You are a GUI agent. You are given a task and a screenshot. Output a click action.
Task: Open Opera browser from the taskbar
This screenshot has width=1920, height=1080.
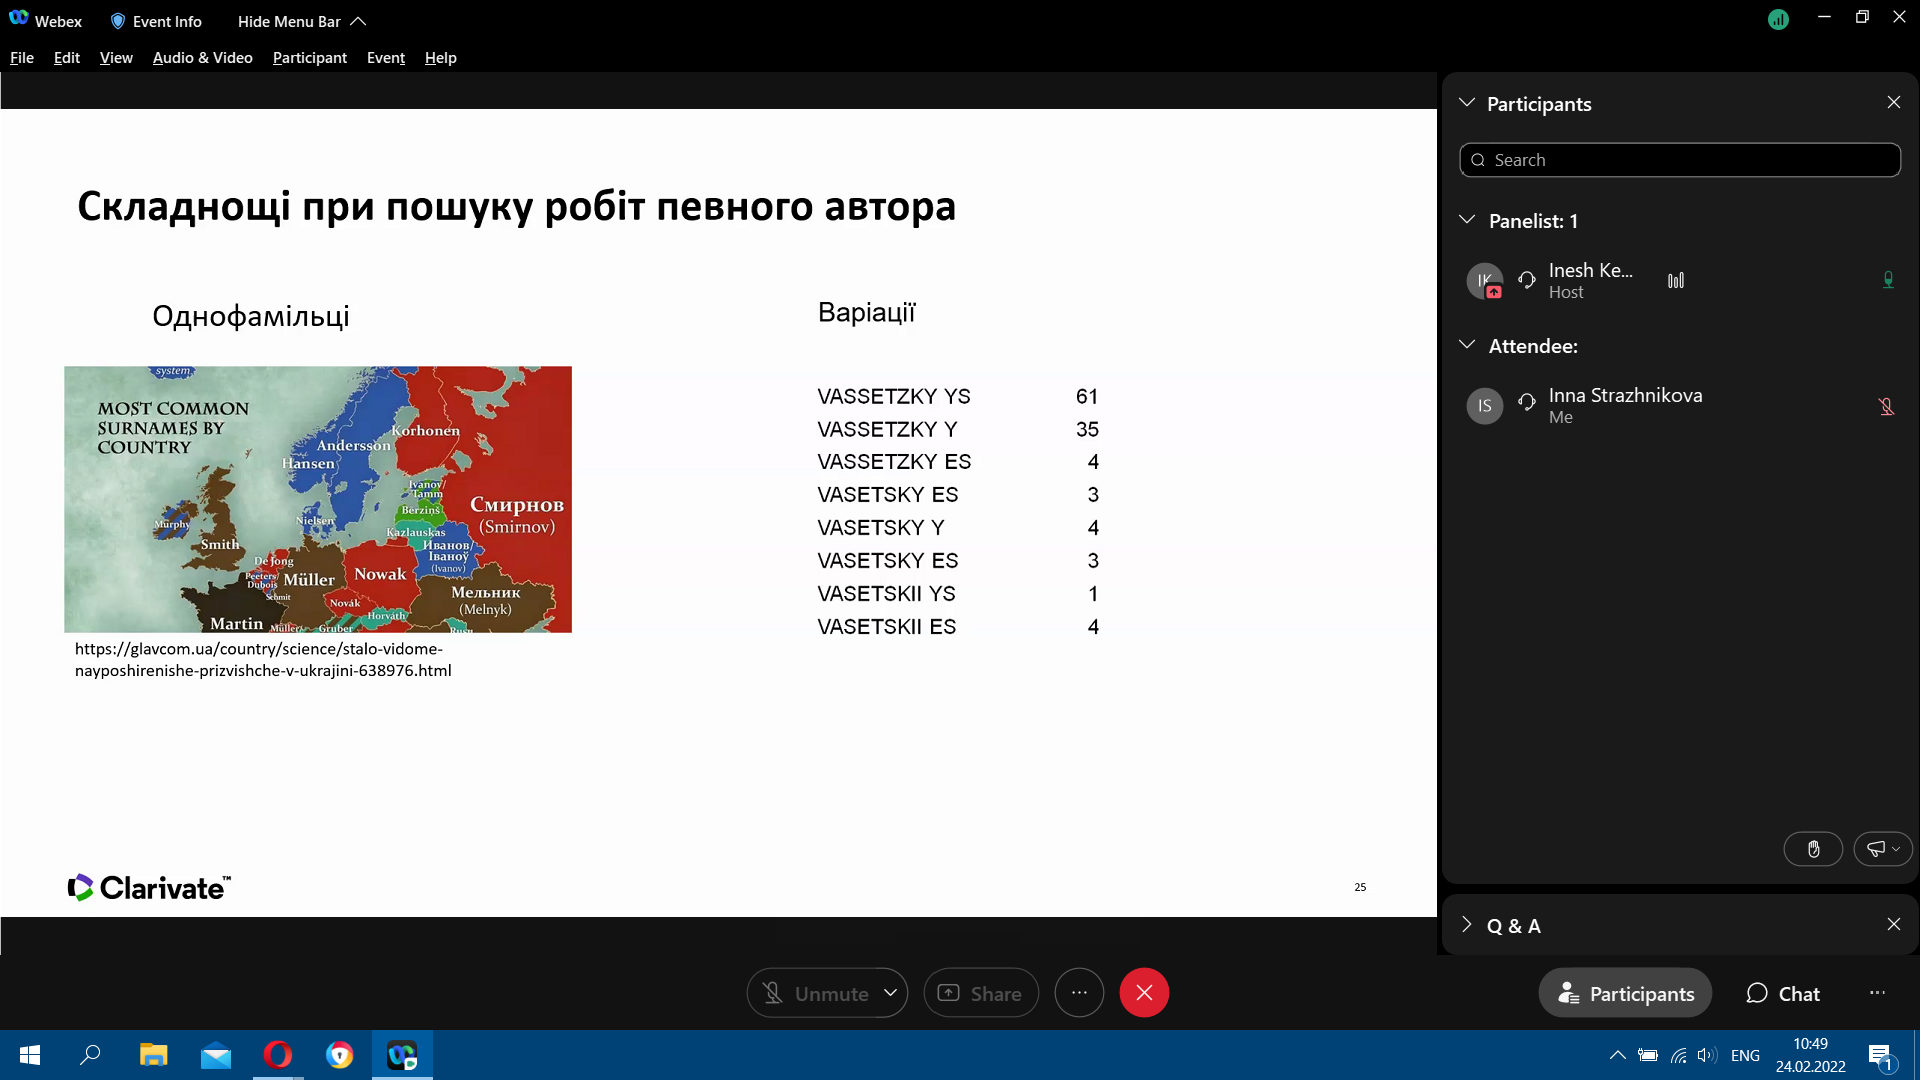[x=278, y=1055]
